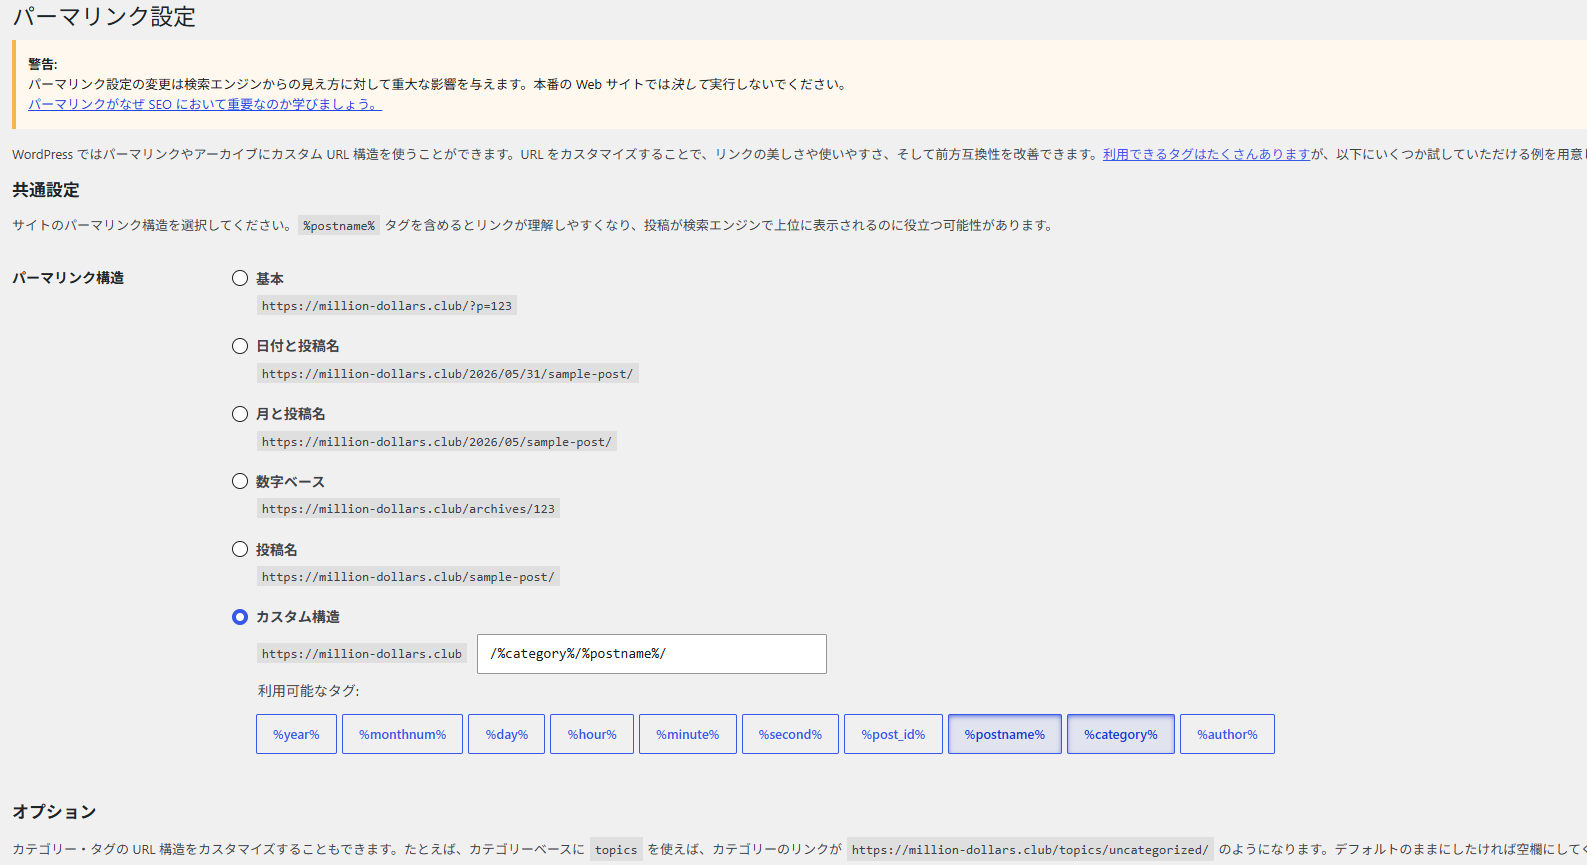Add the %post_id% tag

click(893, 734)
